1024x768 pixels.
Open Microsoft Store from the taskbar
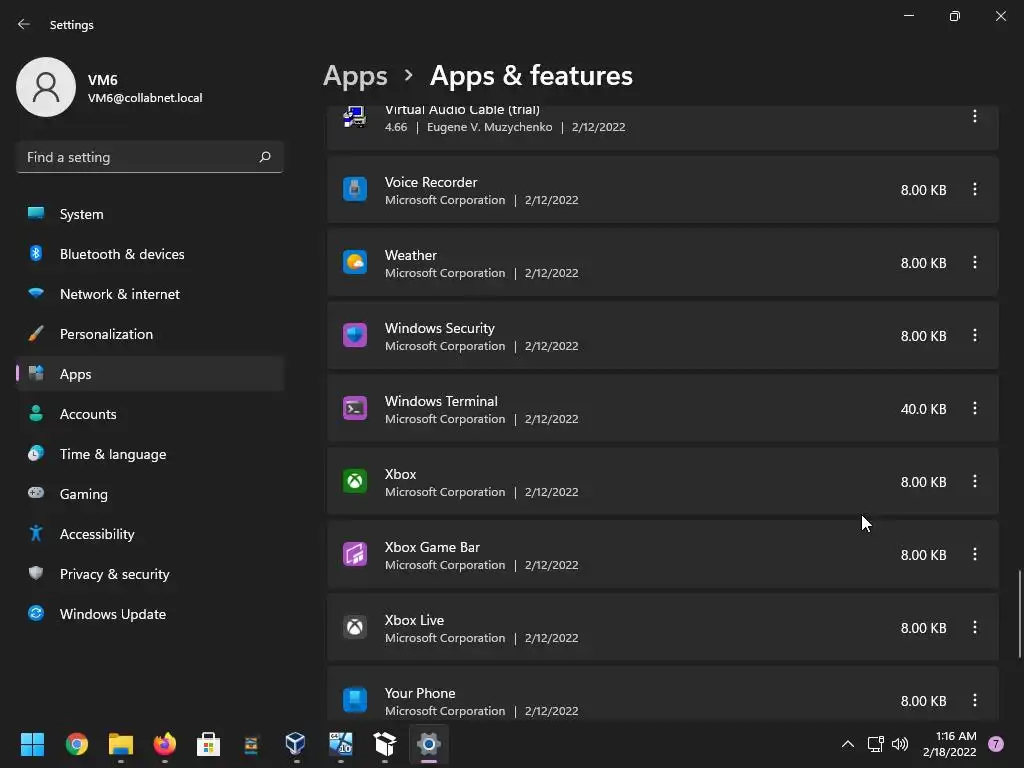coord(208,744)
